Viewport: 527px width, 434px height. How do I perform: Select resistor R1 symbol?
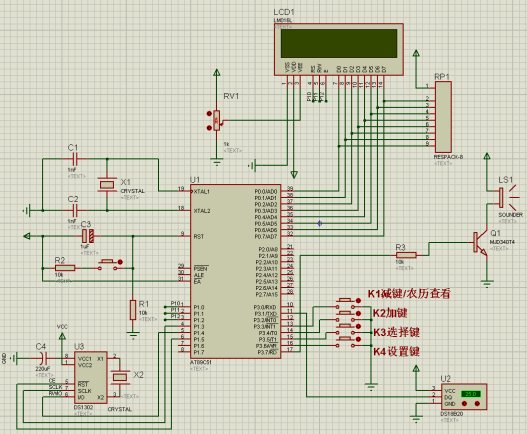133,310
